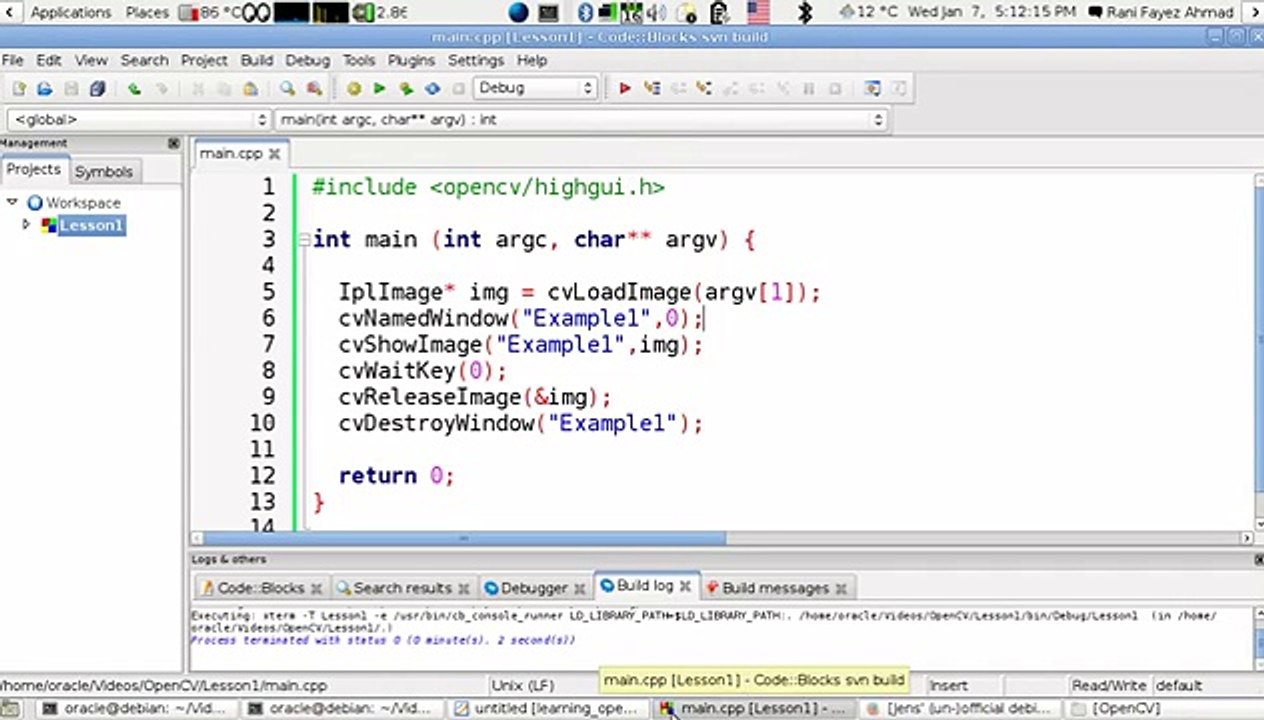Click the editor vertical scrollbar

pyautogui.click(x=1258, y=351)
